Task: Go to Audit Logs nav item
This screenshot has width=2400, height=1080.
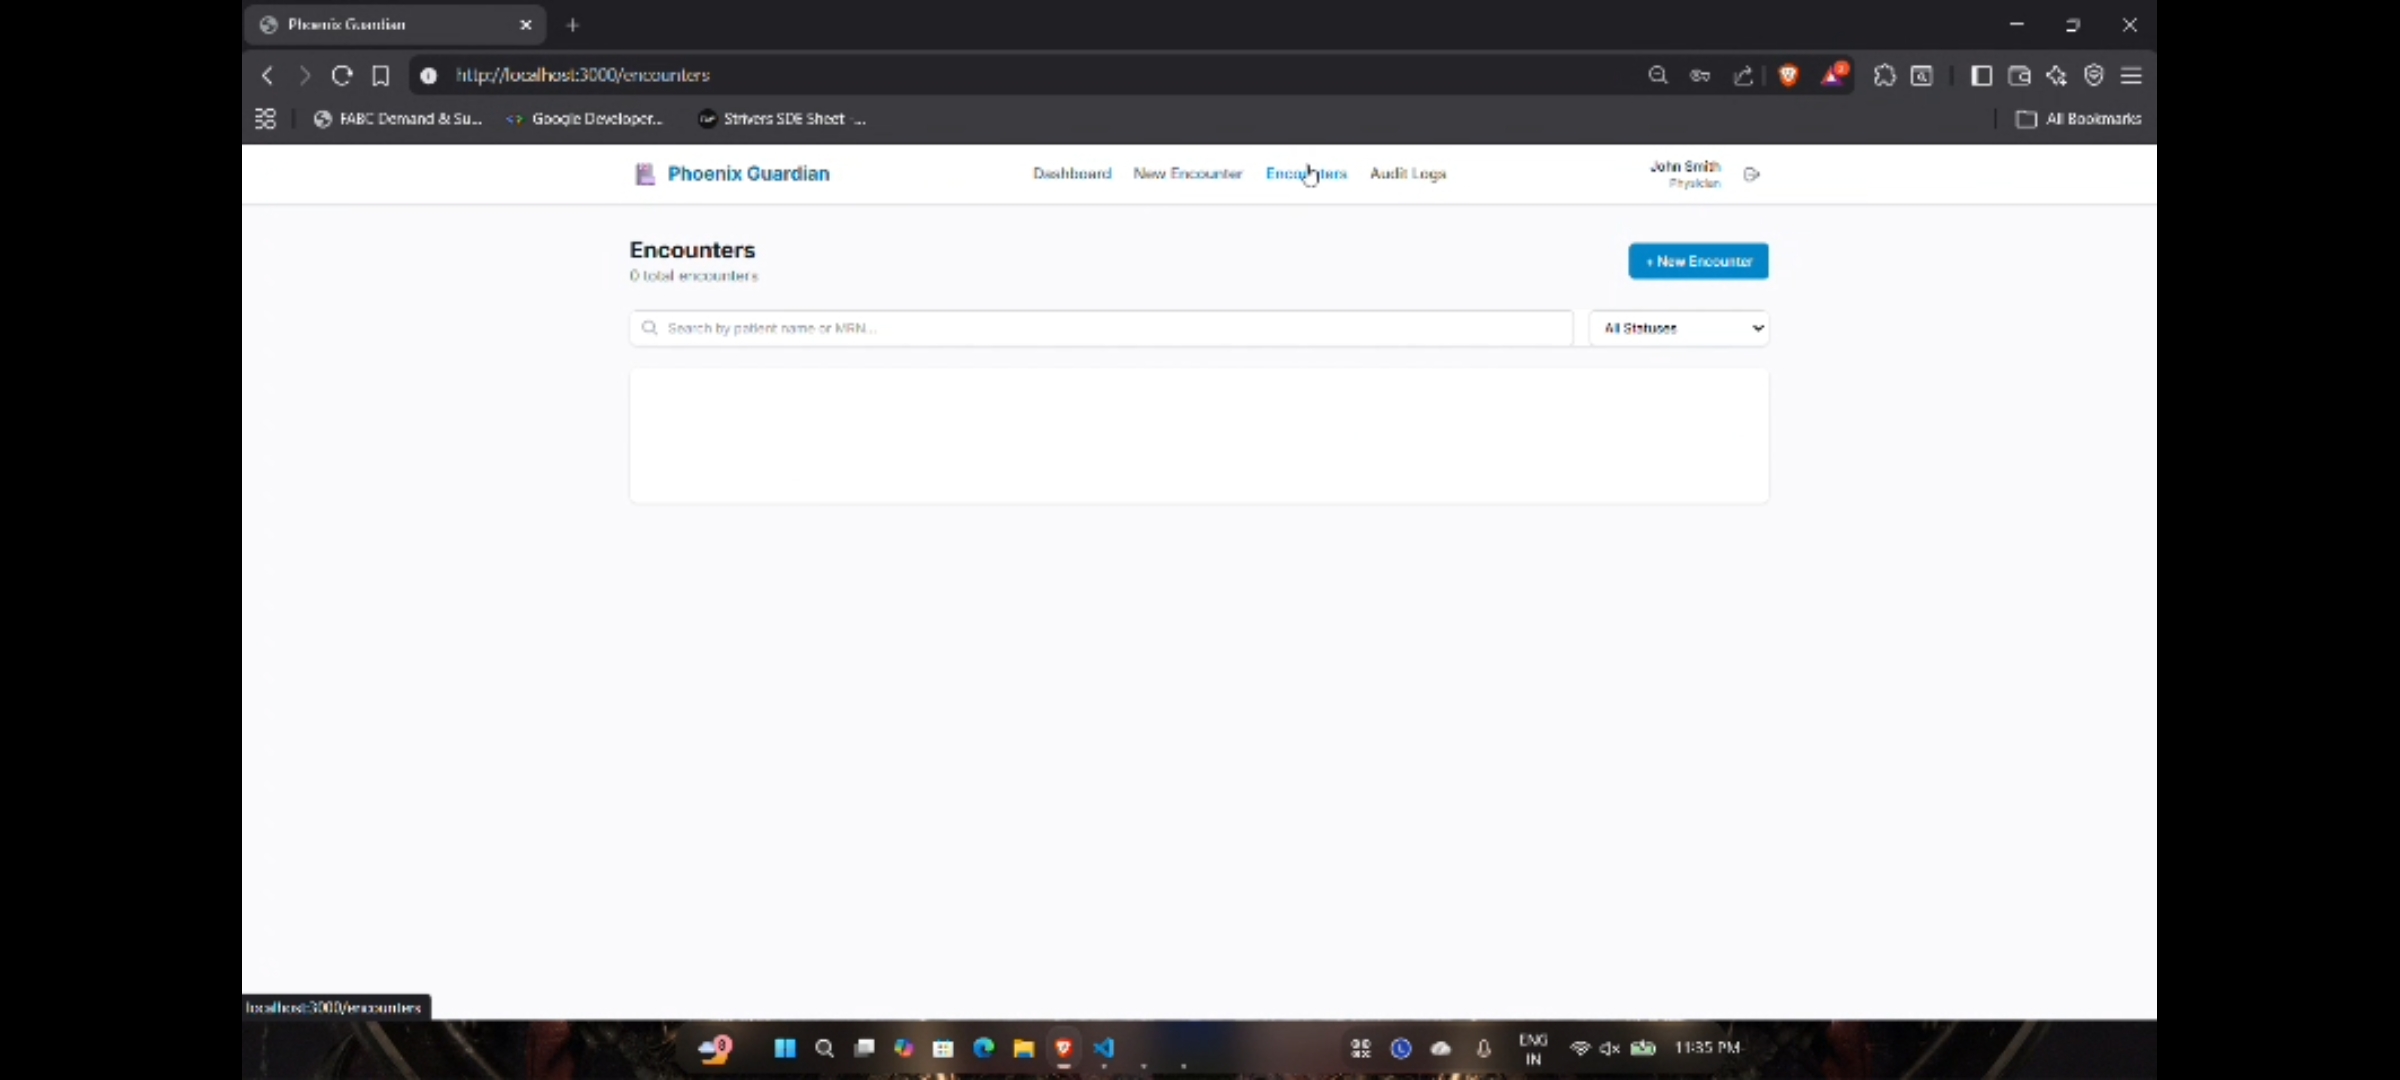Action: 1407,173
